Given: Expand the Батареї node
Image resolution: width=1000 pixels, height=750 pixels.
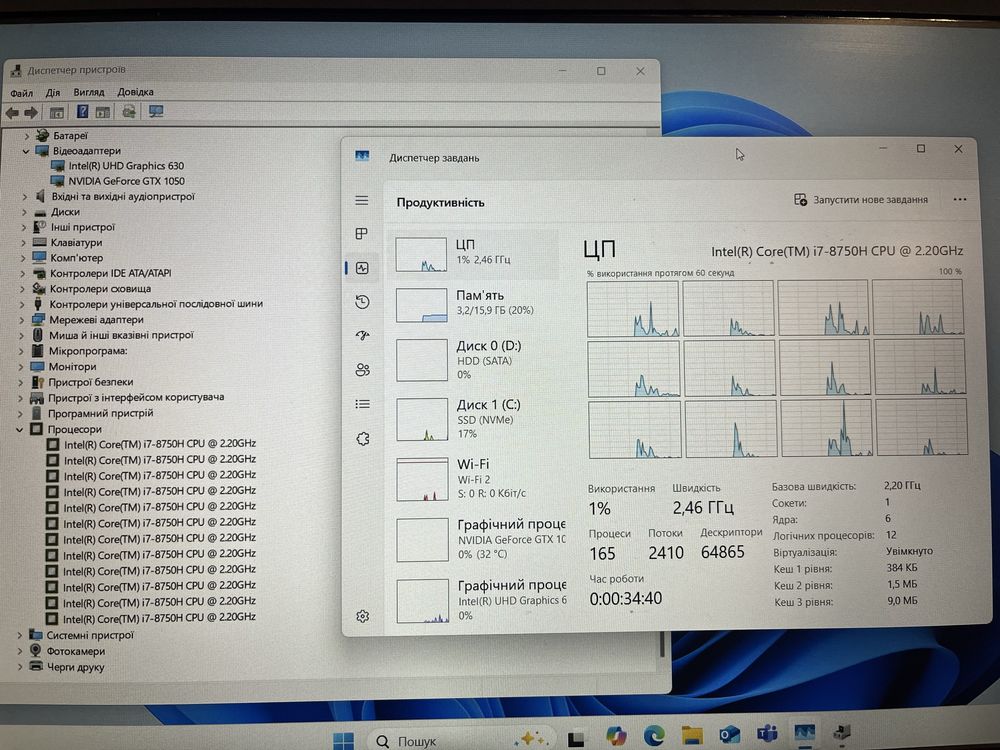Looking at the screenshot, I should pyautogui.click(x=27, y=136).
